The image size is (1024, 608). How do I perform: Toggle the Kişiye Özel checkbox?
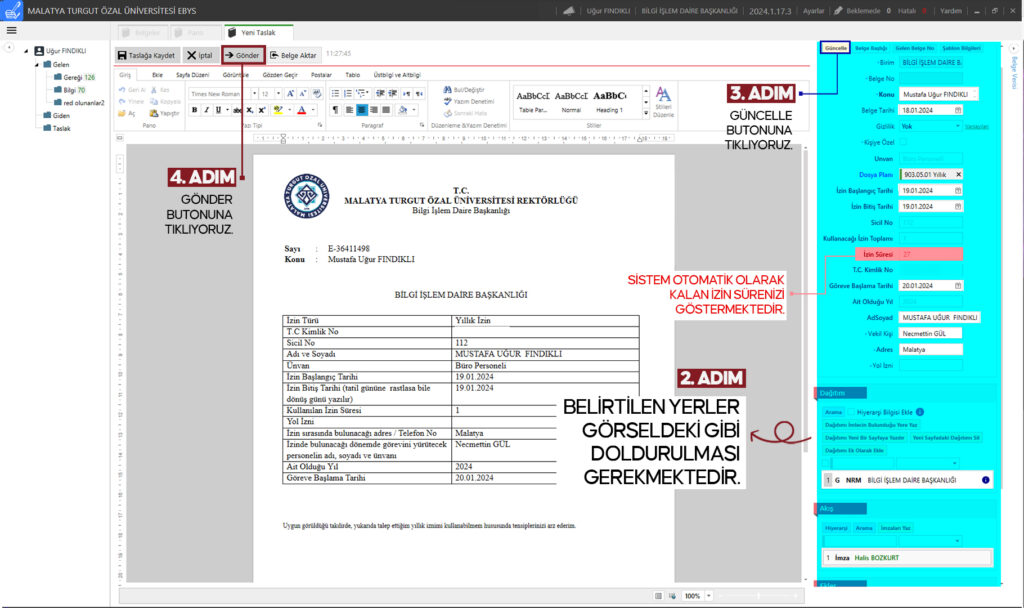[901, 142]
